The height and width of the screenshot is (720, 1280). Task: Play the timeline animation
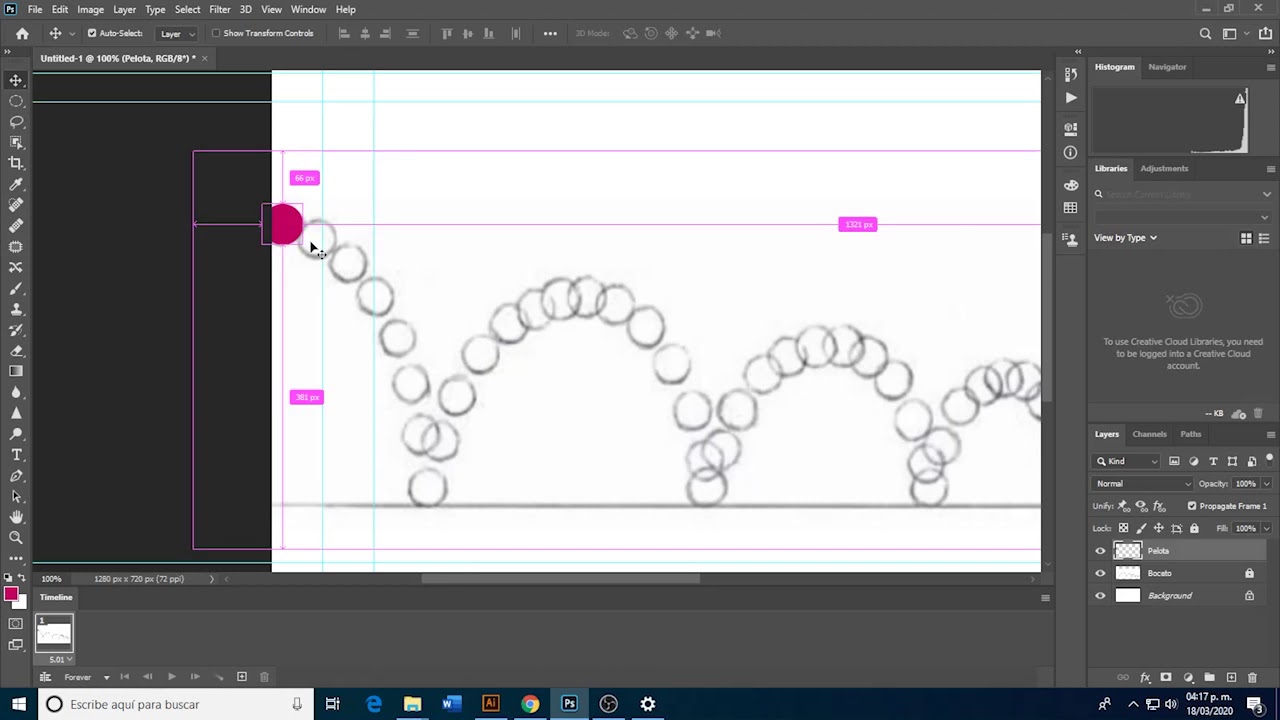pos(171,678)
